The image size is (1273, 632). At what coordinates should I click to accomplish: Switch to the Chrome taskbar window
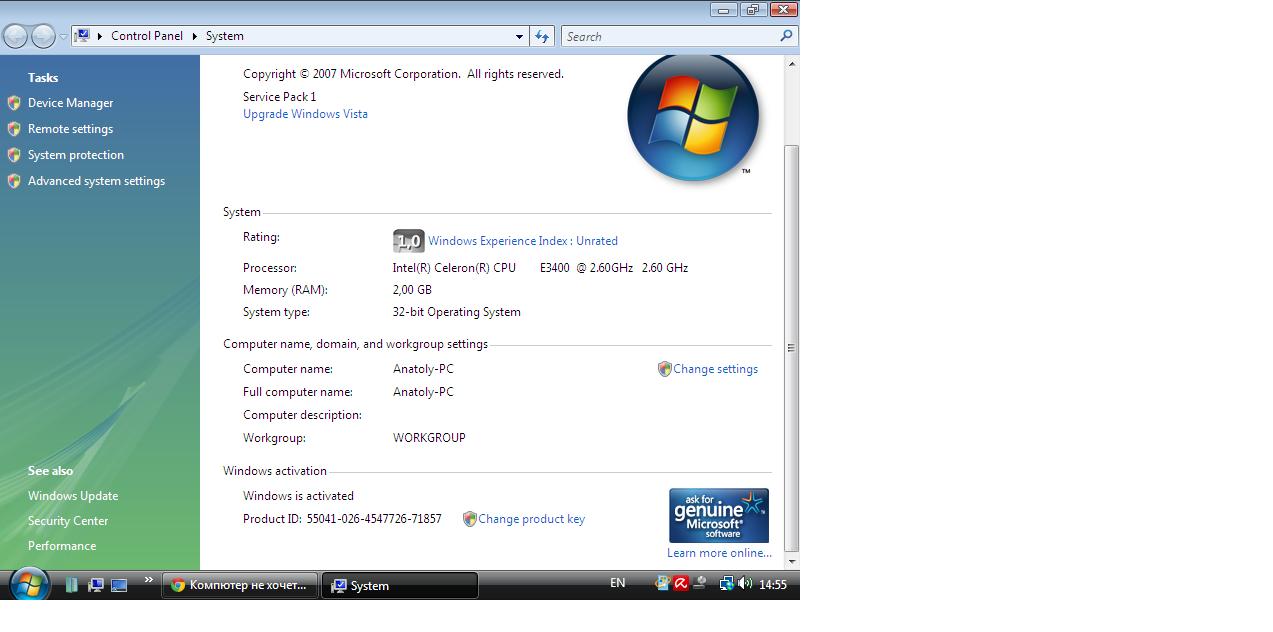tap(241, 585)
